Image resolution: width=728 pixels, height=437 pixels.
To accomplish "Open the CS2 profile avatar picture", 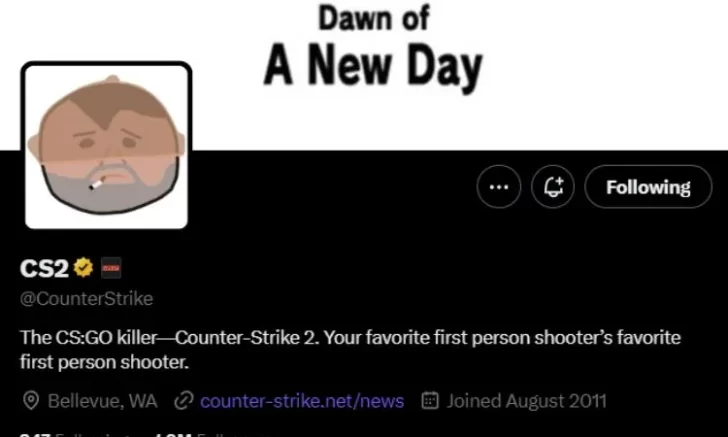I will point(106,145).
